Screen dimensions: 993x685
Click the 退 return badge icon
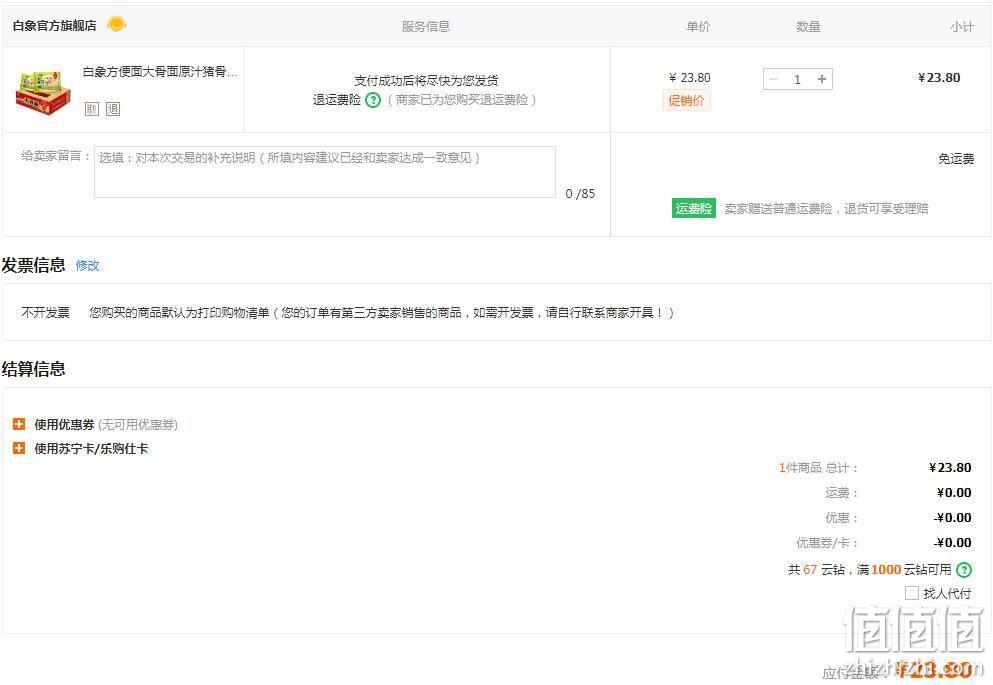[x=113, y=109]
